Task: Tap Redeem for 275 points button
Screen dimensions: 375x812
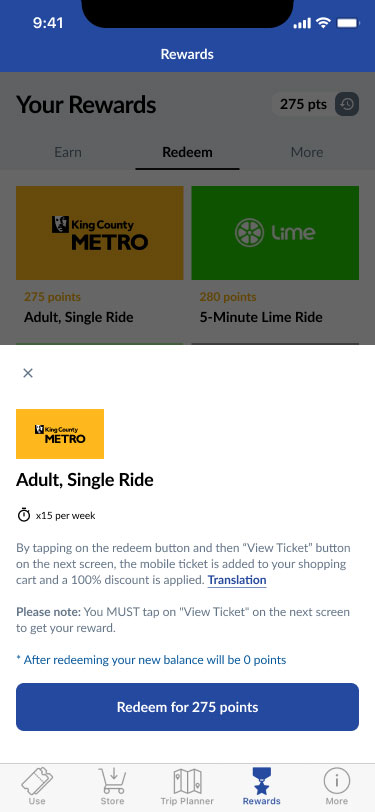Action: 188,707
